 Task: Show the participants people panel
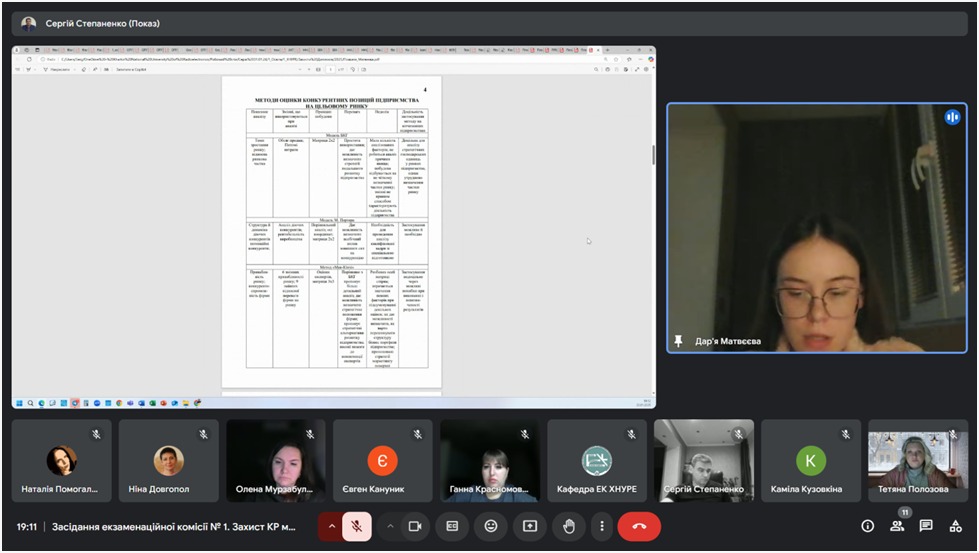coord(897,526)
